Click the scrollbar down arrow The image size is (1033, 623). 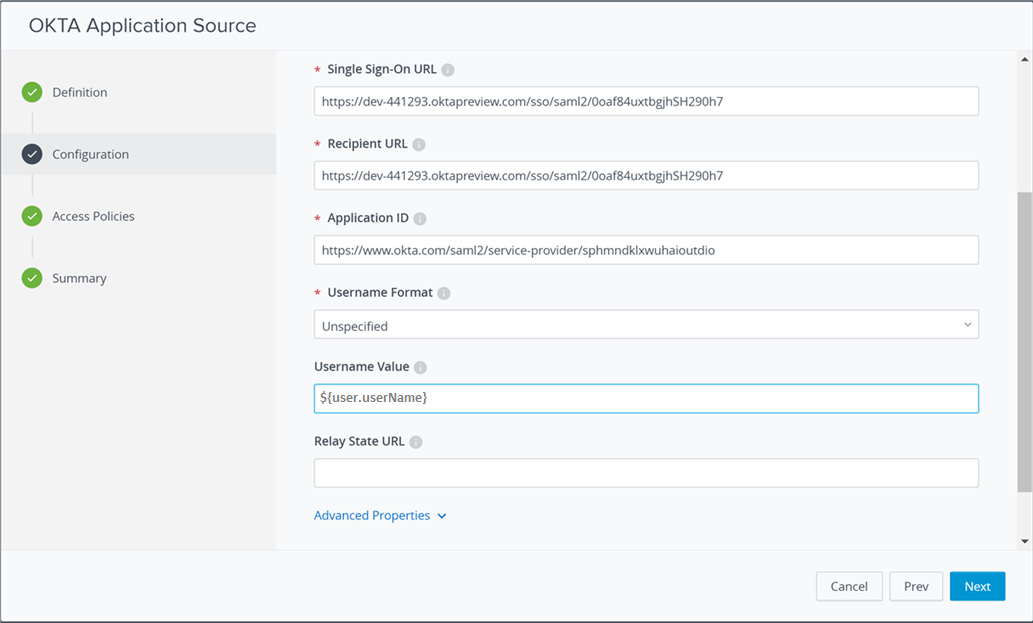[1024, 541]
